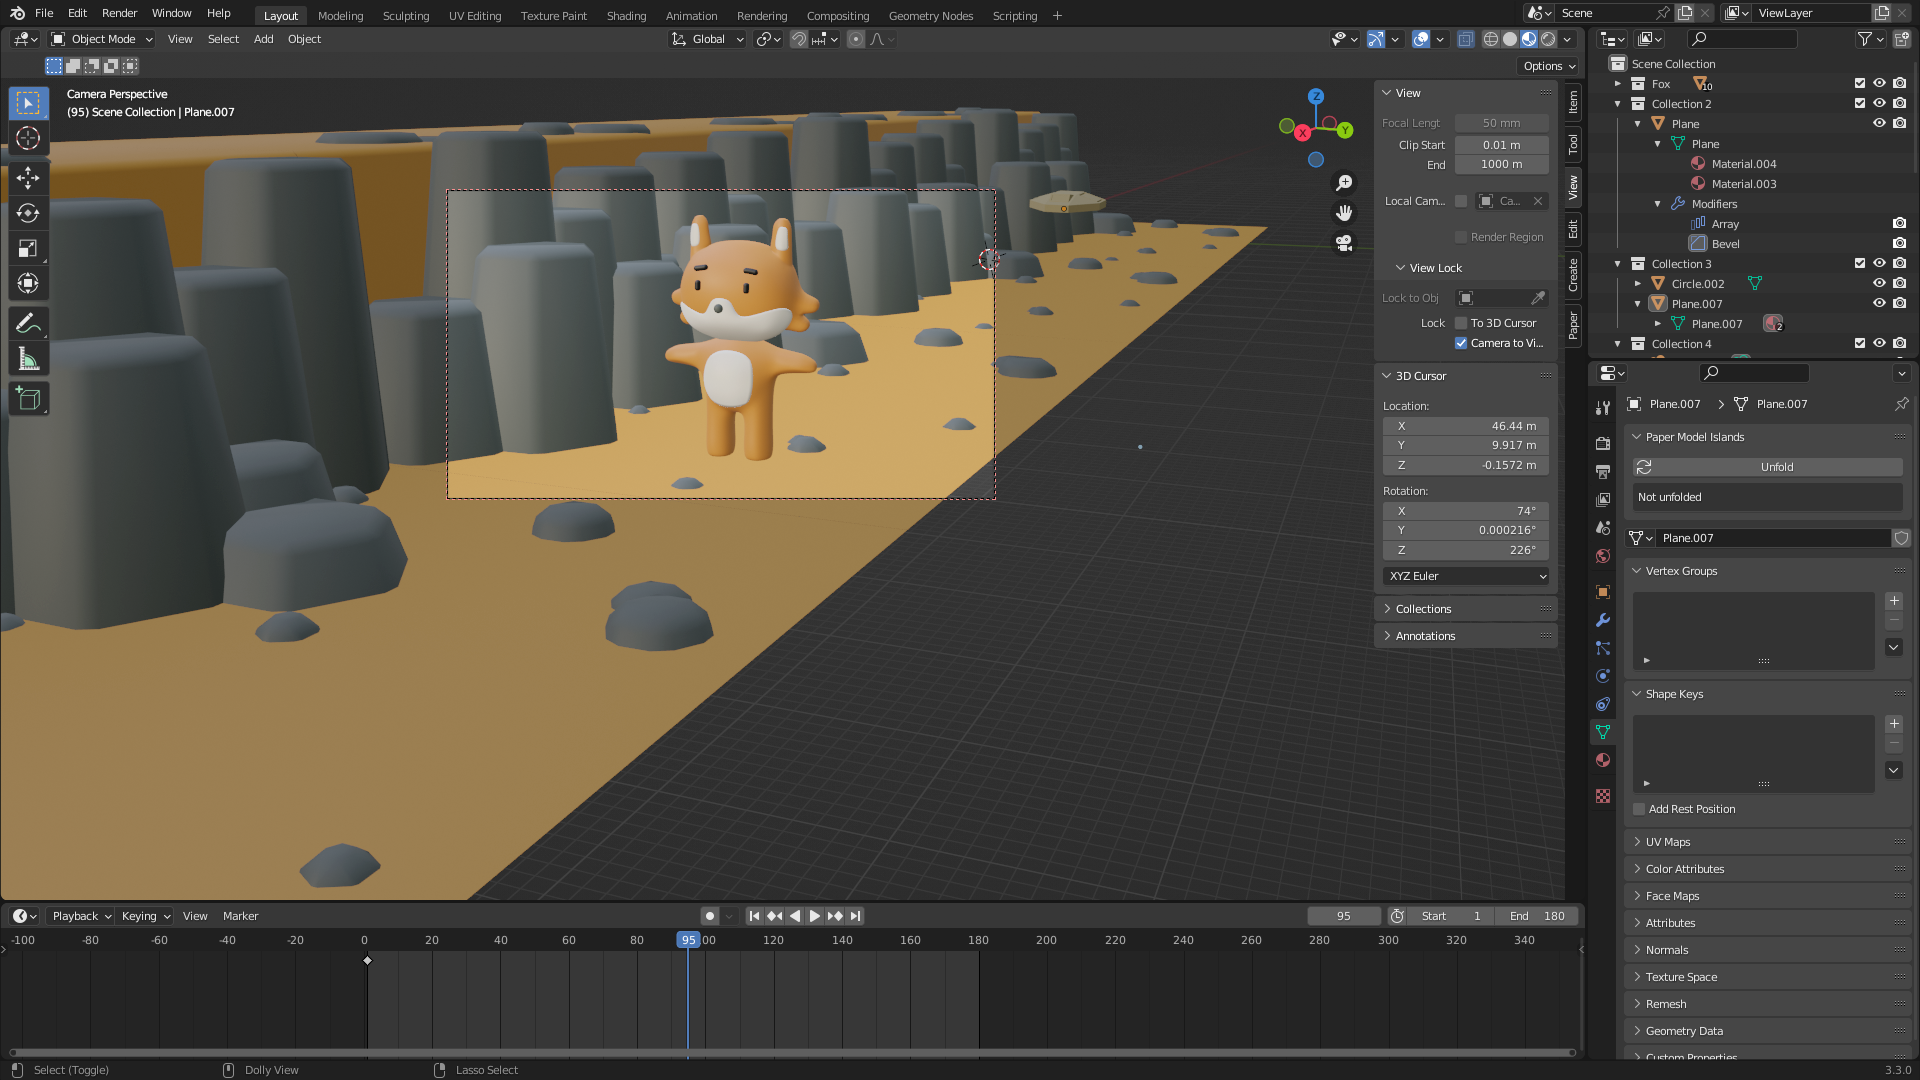Adjust 3D Cursor X location field

tap(1466, 426)
